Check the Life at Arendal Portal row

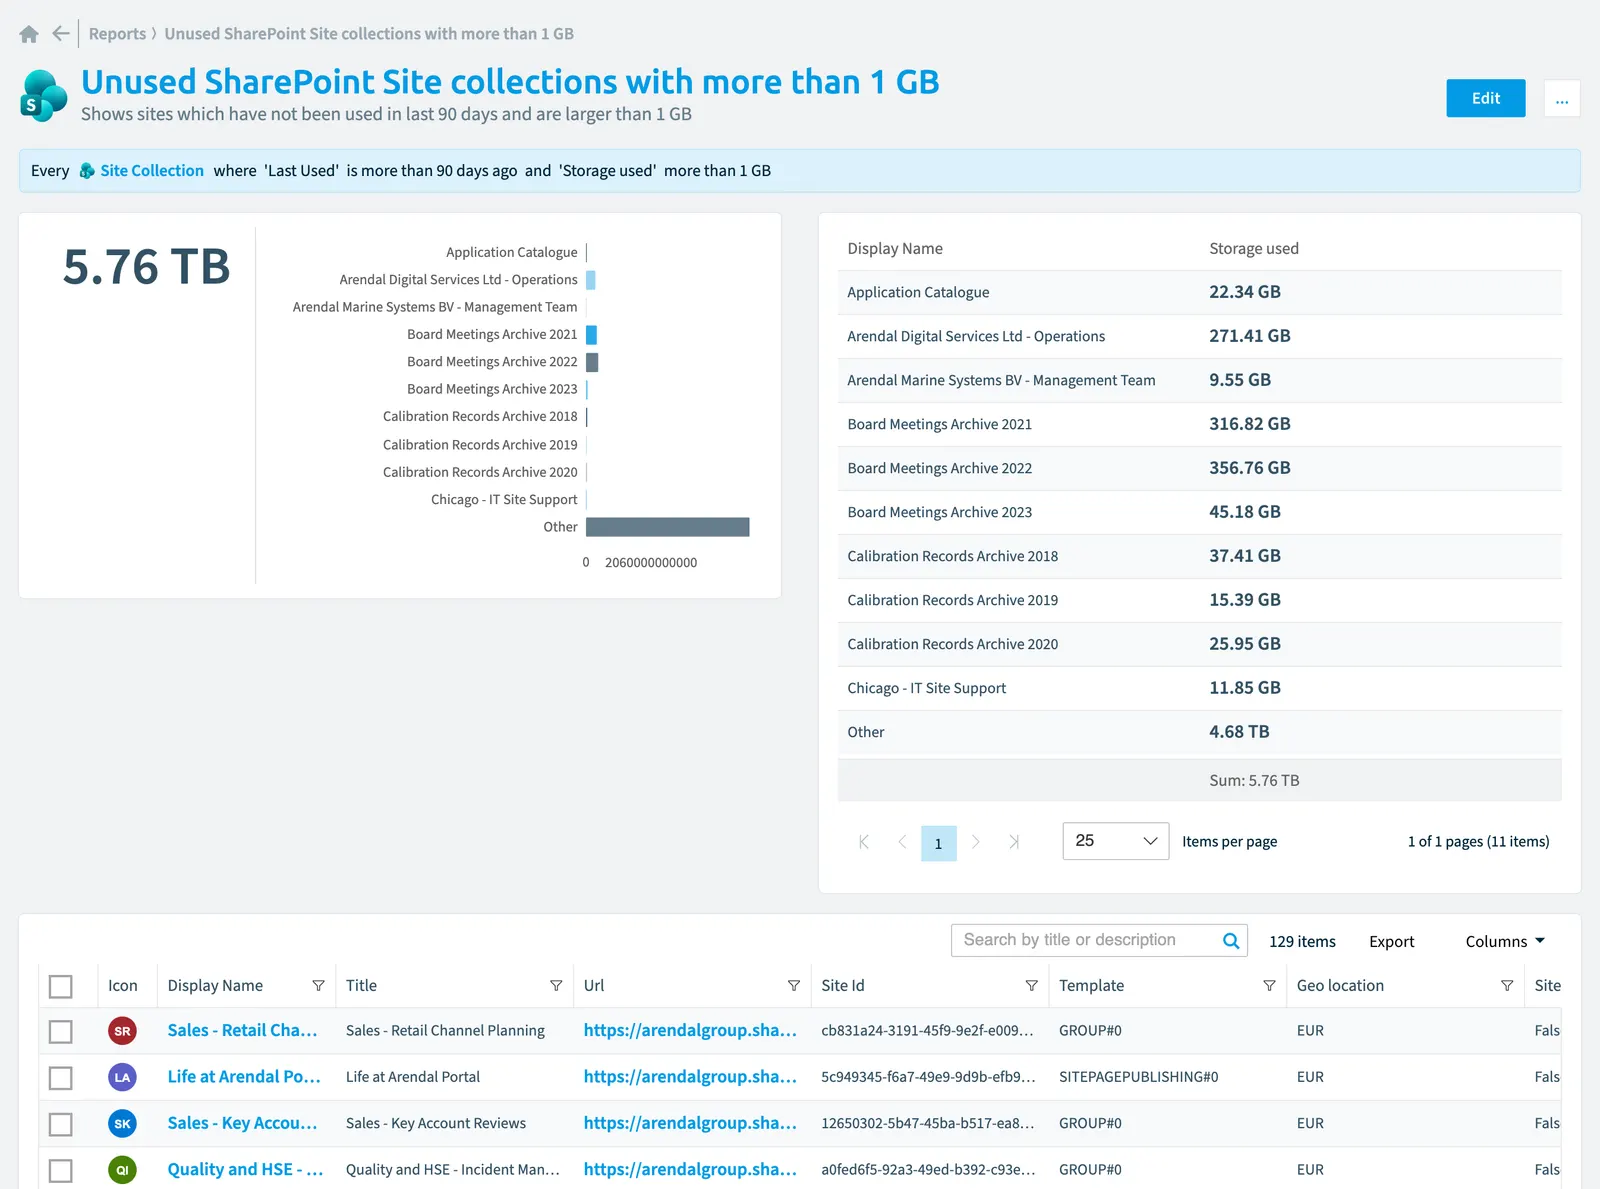(61, 1078)
